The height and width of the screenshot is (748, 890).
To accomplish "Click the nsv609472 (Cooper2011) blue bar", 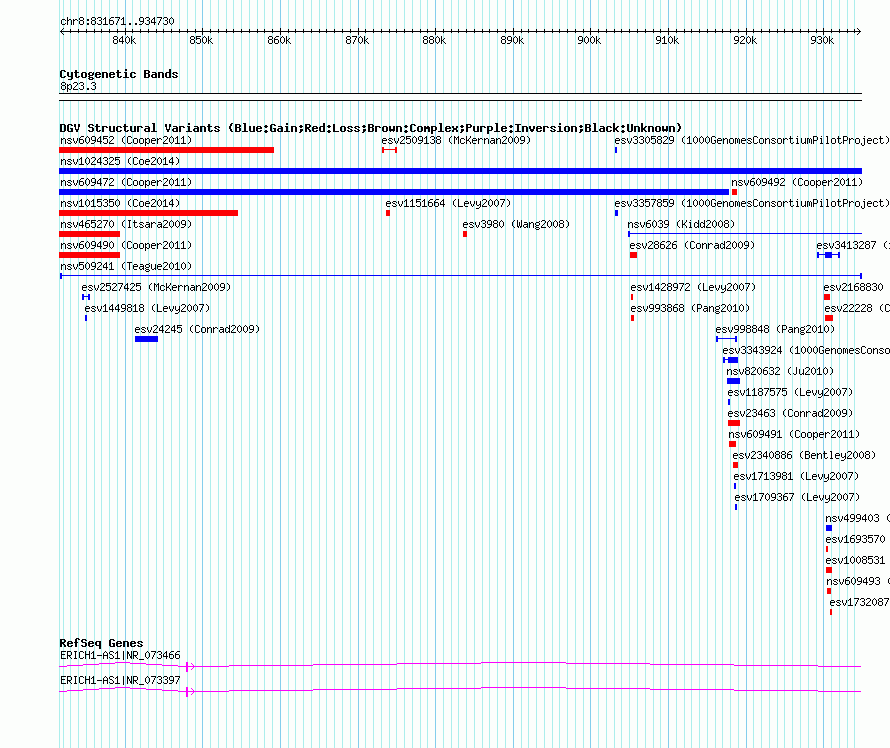I will pyautogui.click(x=394, y=192).
